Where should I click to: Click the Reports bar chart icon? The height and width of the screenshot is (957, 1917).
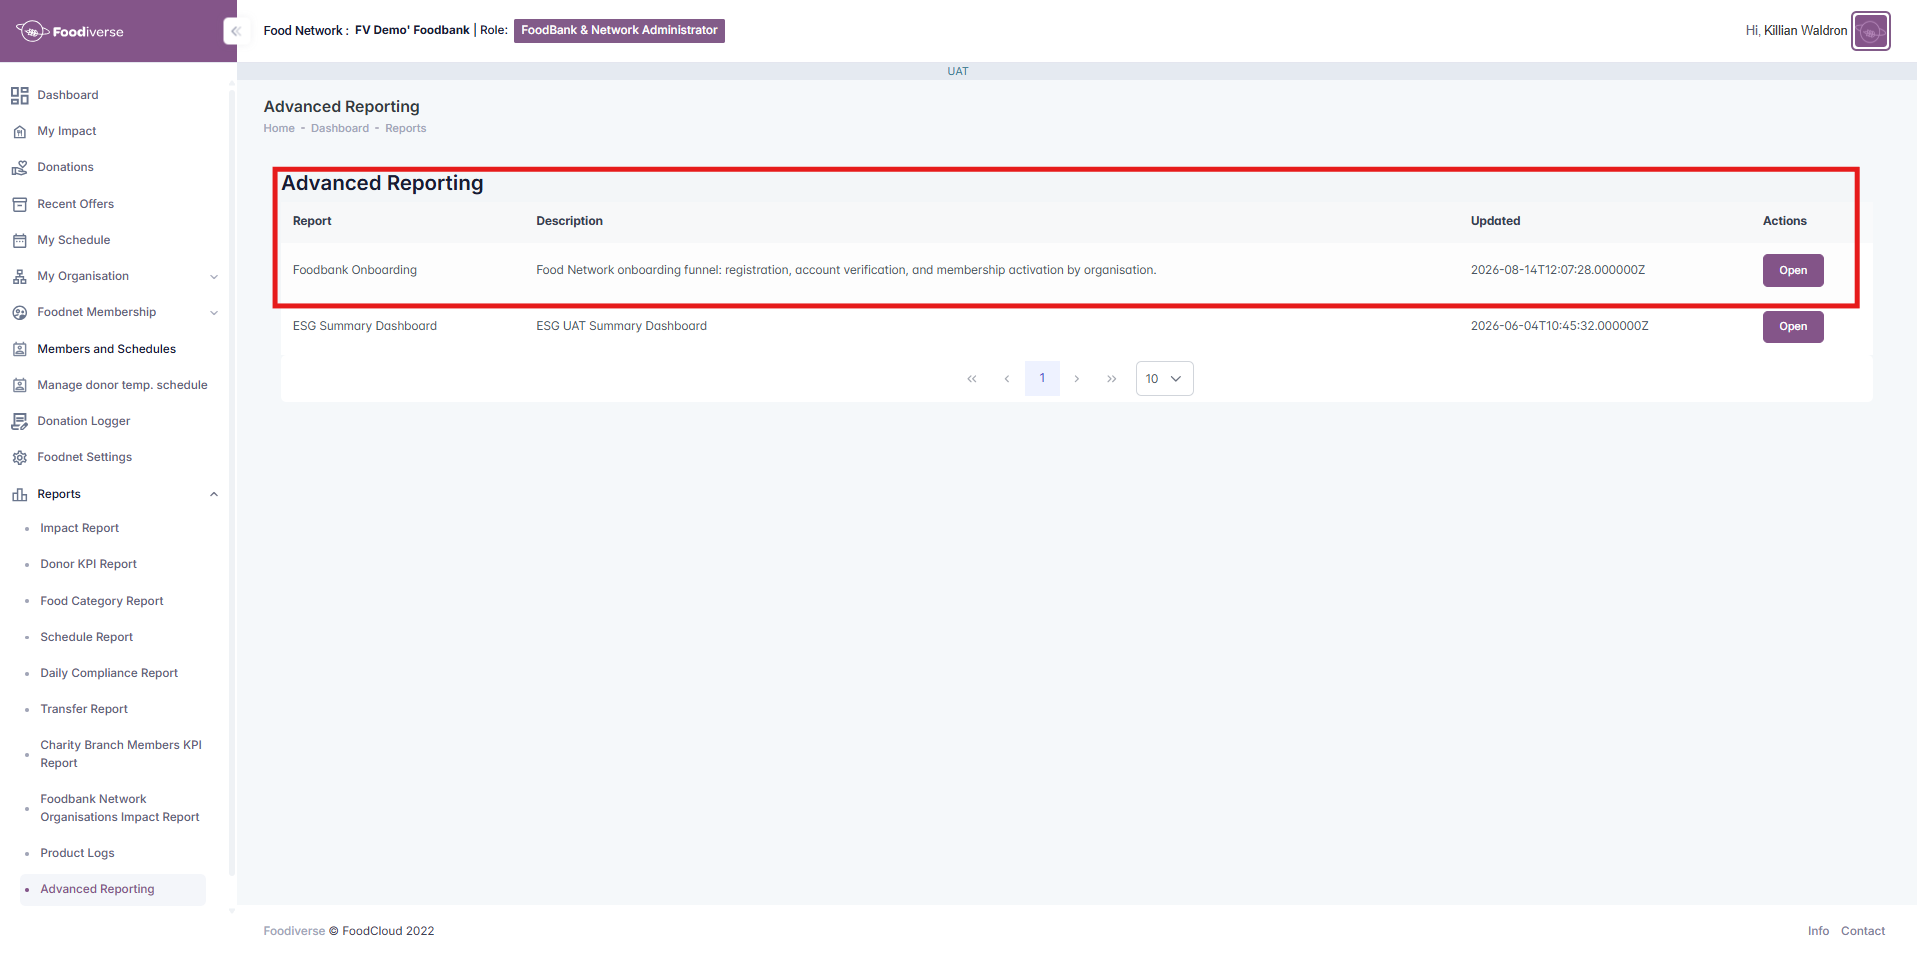pyautogui.click(x=19, y=494)
